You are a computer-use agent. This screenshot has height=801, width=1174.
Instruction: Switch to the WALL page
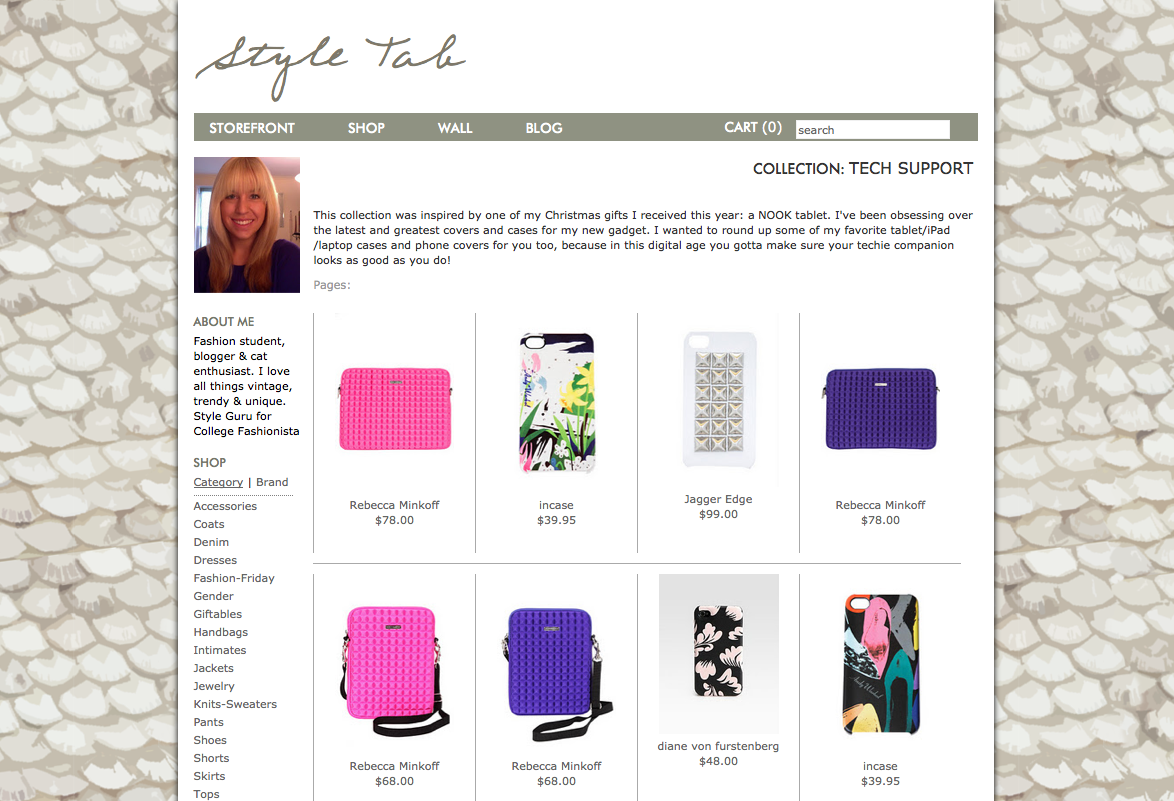[x=455, y=128]
